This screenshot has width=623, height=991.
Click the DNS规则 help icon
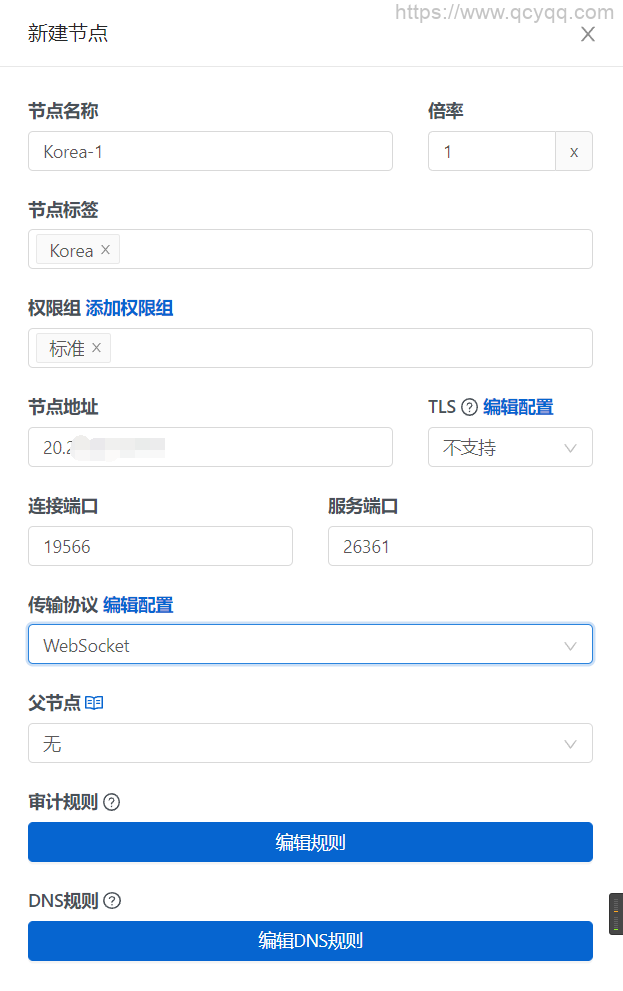click(112, 901)
